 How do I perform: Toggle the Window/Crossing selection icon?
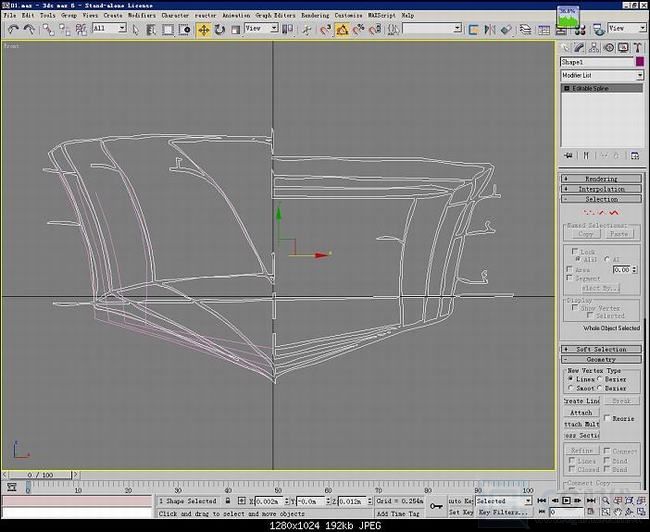(185, 29)
